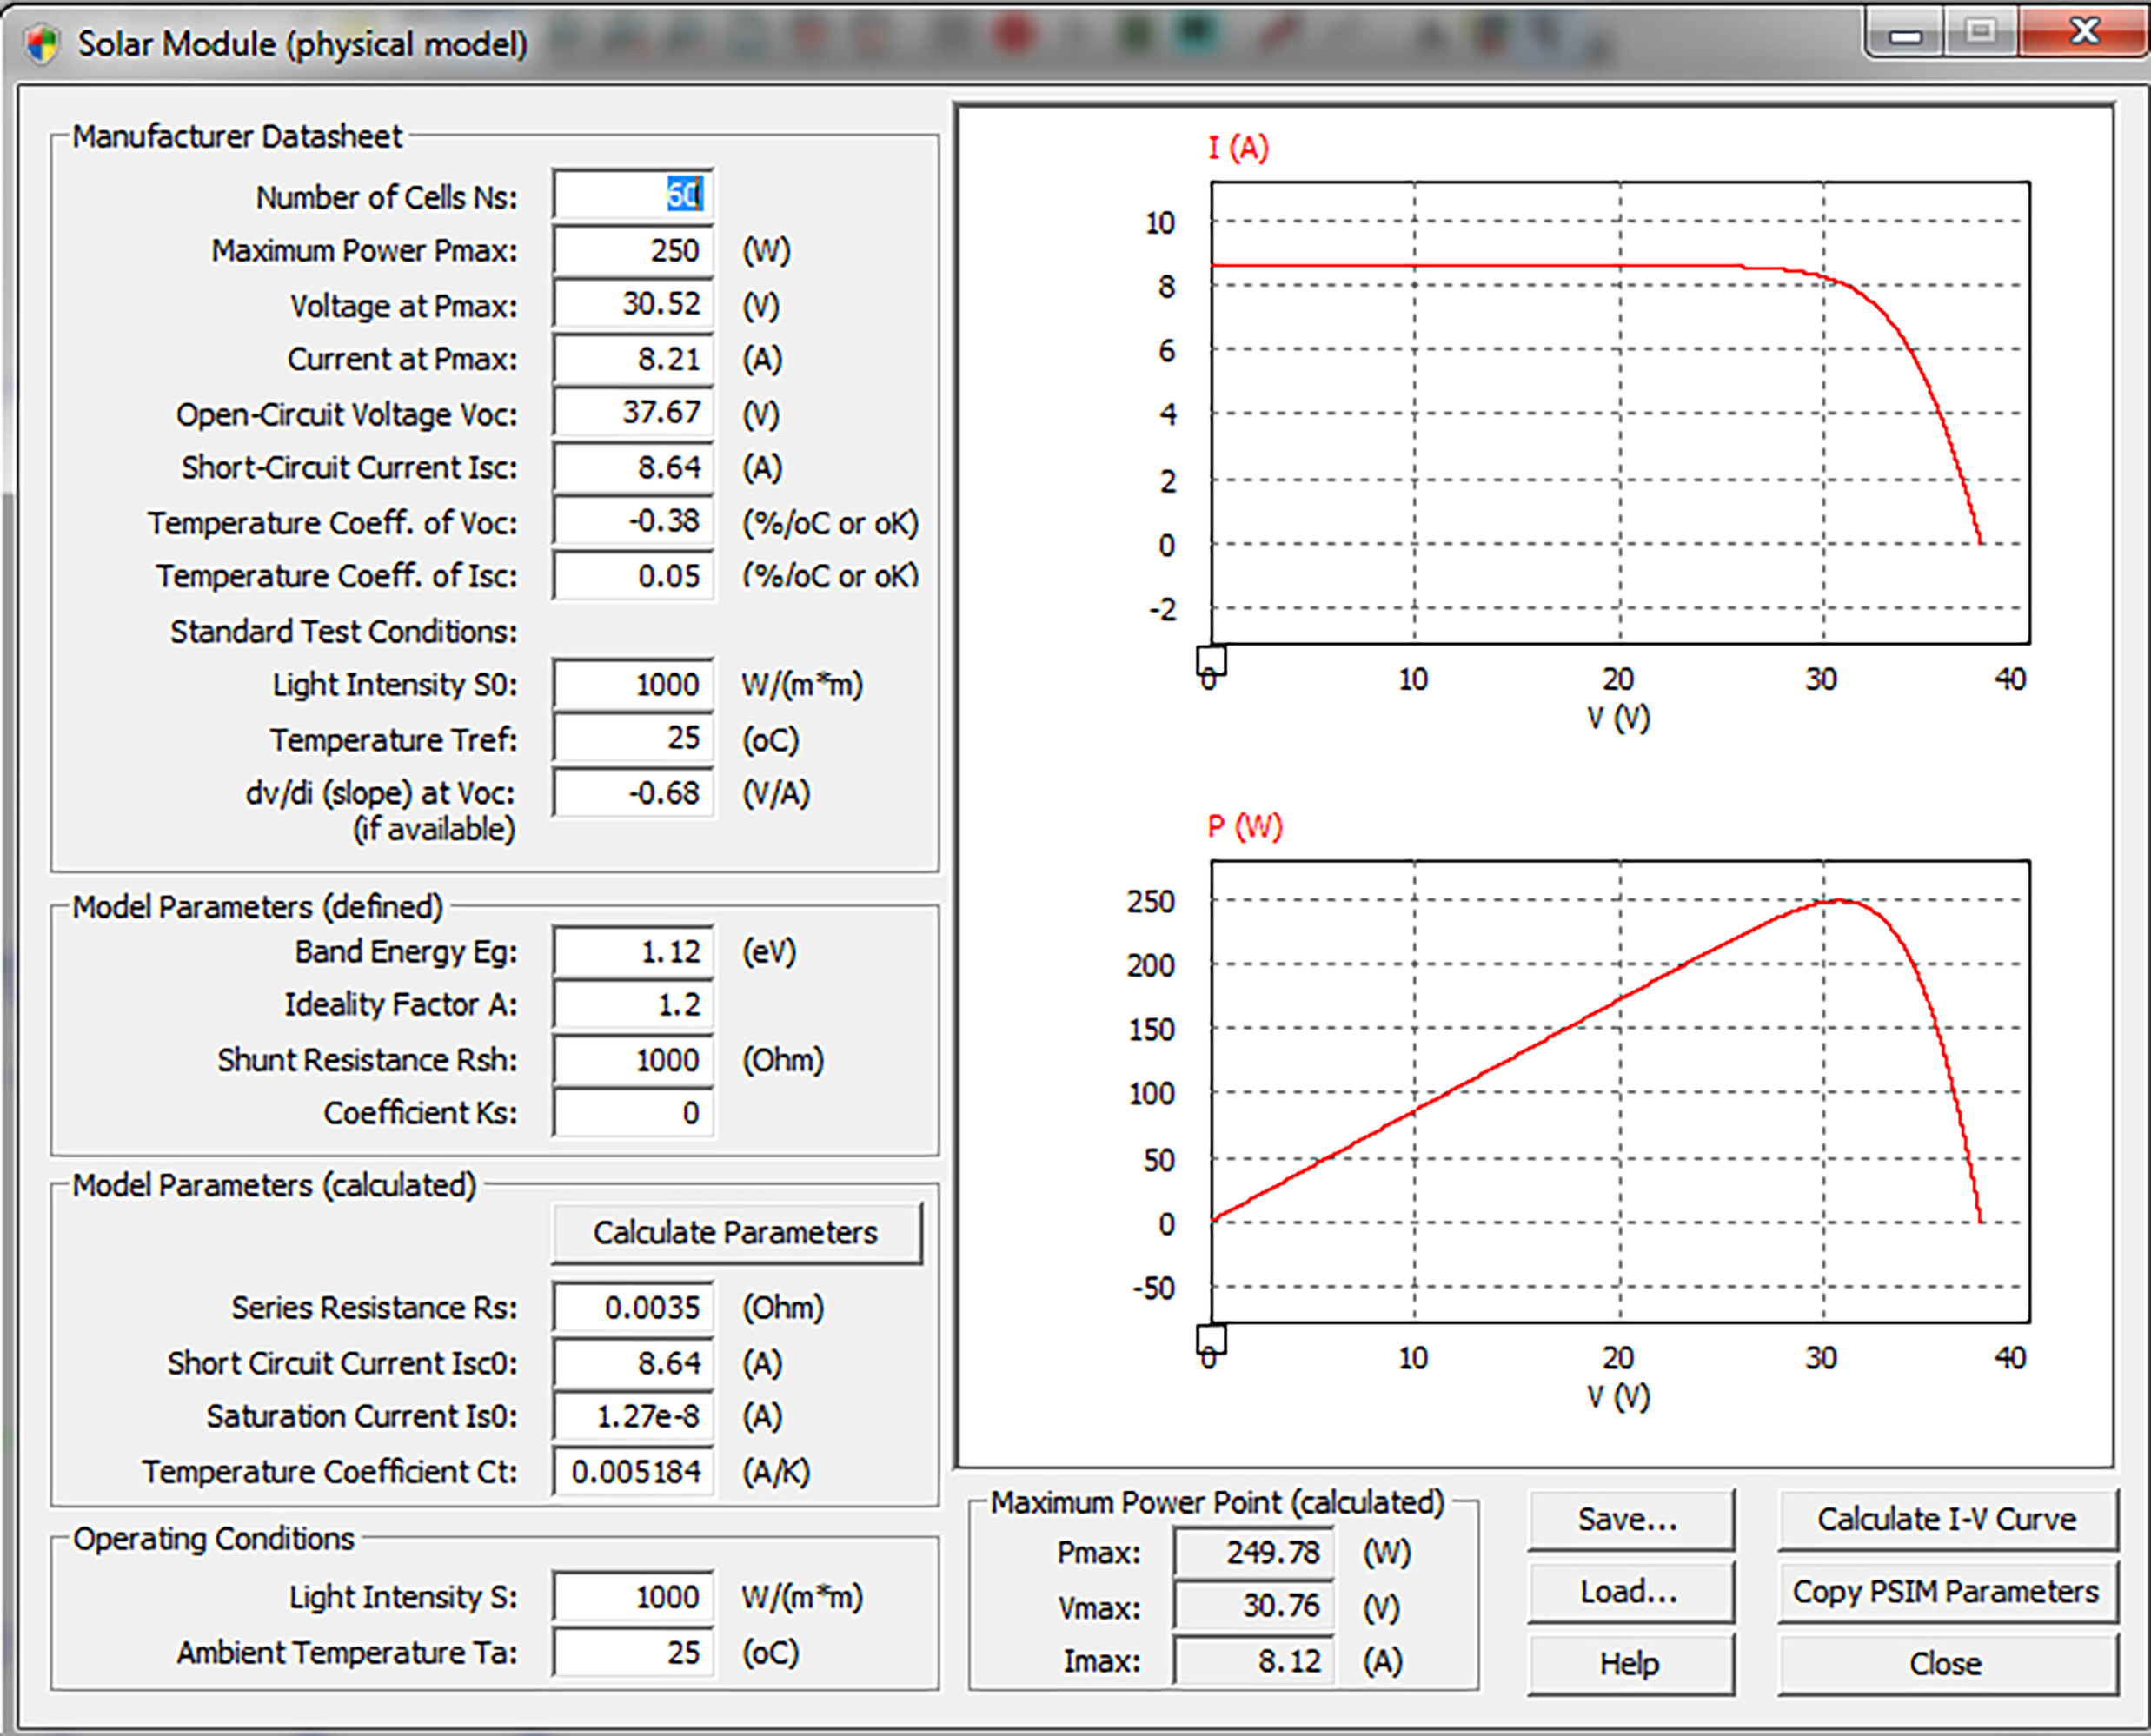Click the Solar Module title bar app icon
Image resolution: width=2151 pixels, height=1736 pixels.
tap(41, 44)
